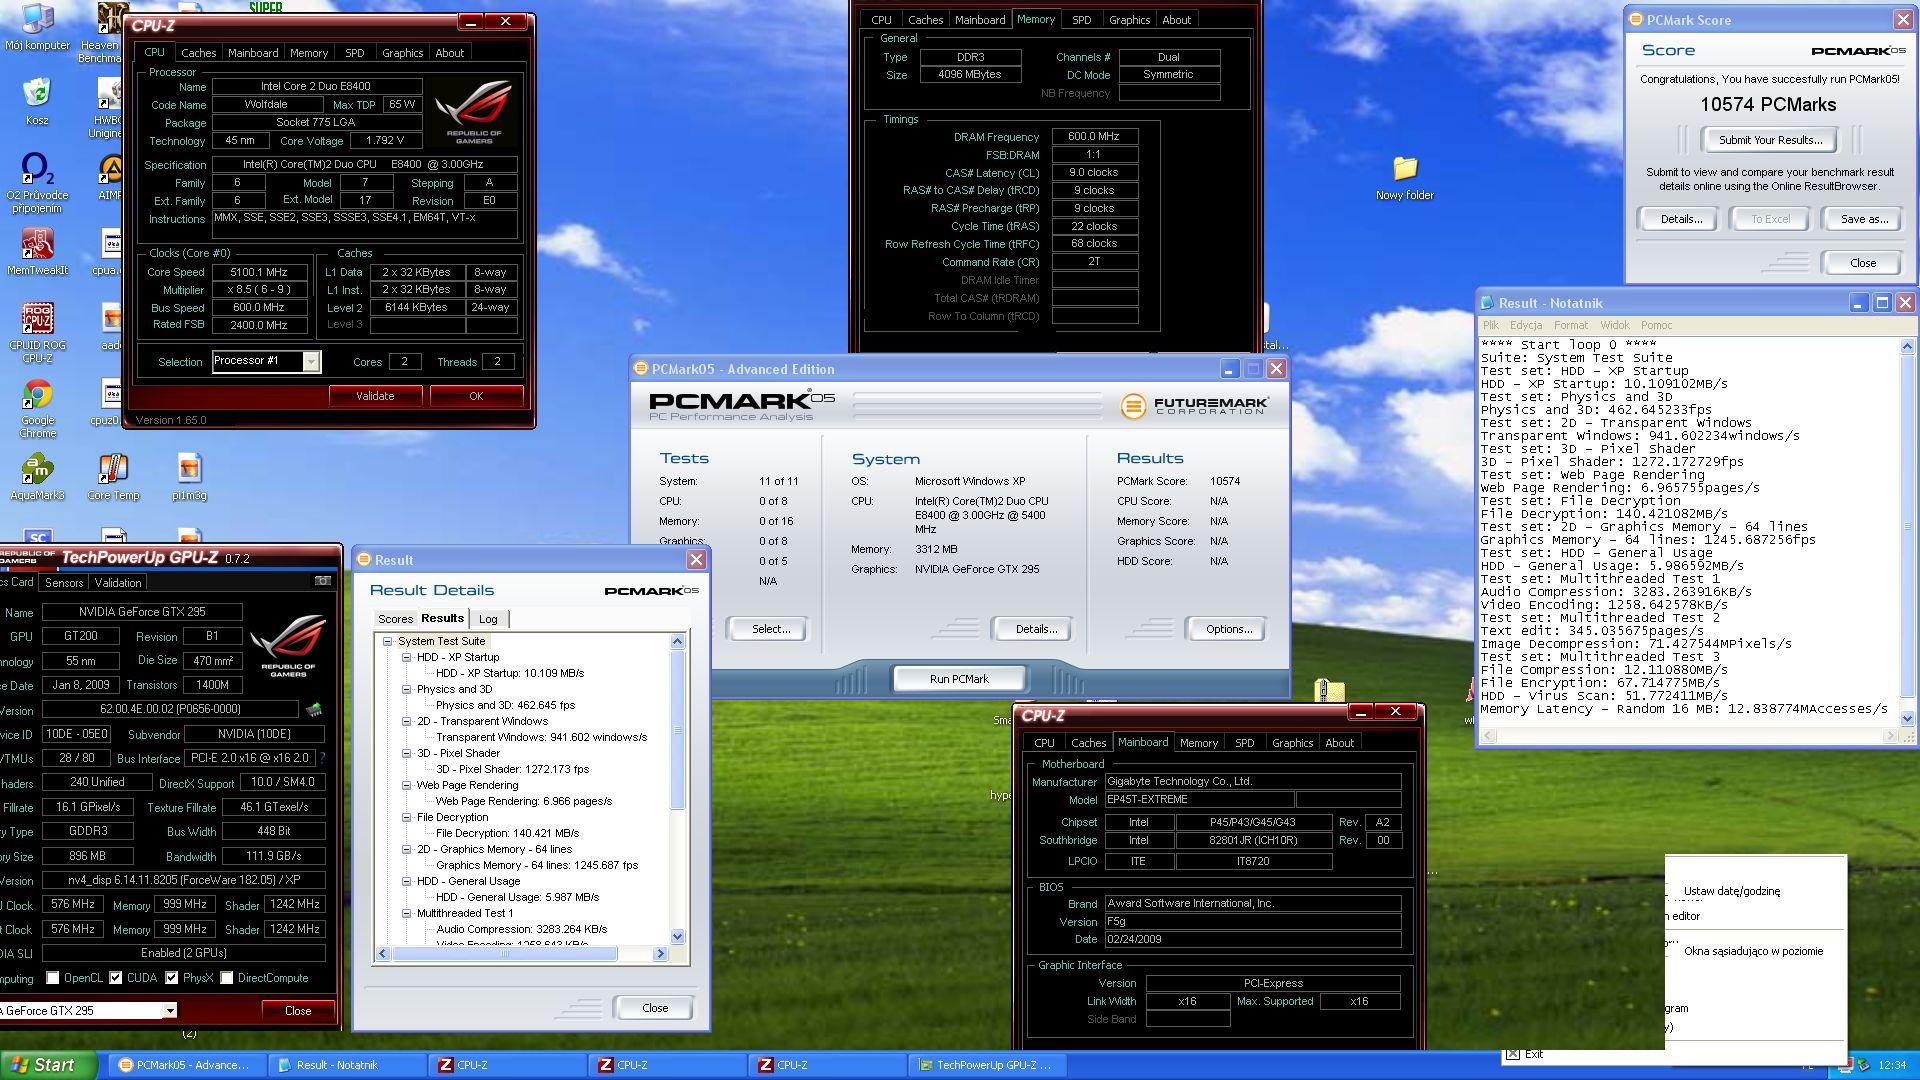Viewport: 1920px width, 1080px height.
Task: Collapse the System Test Suite tree node
Action: pyautogui.click(x=388, y=641)
